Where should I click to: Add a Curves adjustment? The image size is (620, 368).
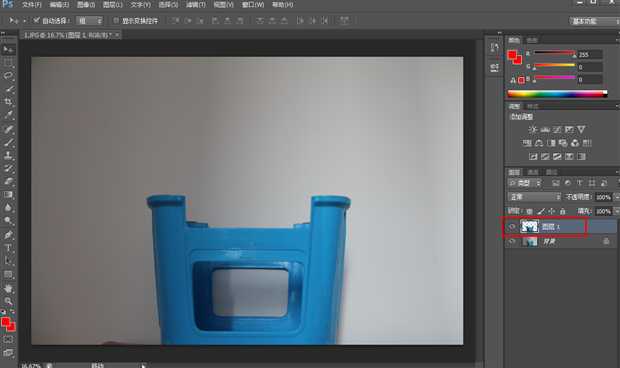(x=557, y=129)
